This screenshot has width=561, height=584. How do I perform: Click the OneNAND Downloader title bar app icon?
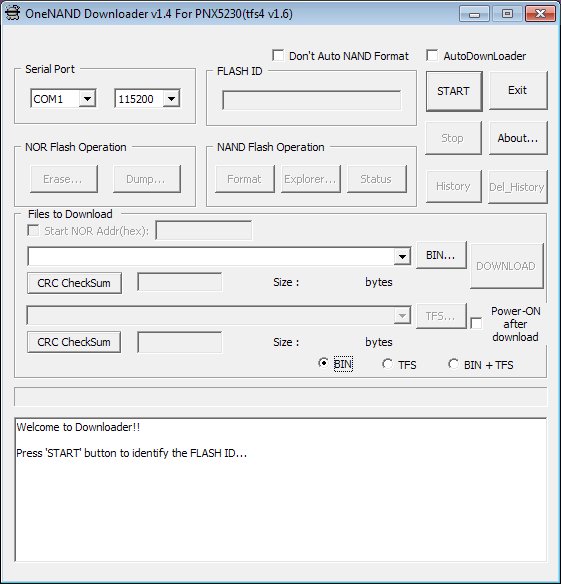(x=12, y=13)
